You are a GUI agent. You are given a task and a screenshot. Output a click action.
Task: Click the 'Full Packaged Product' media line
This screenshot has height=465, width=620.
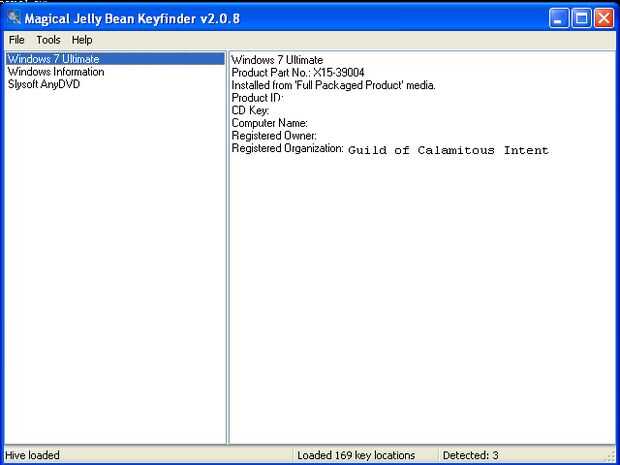point(333,85)
